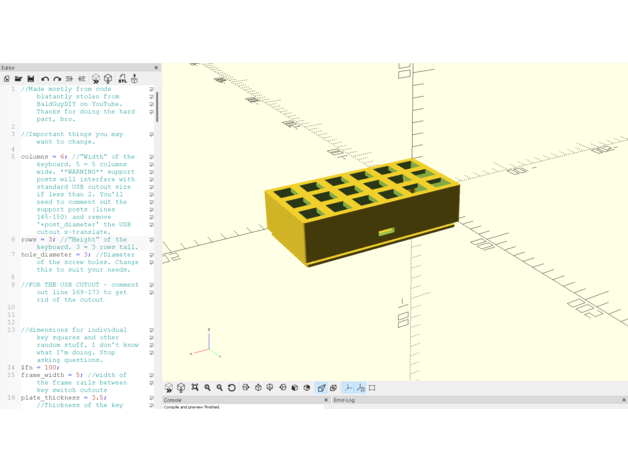Save the current SCAD file
This screenshot has height=472, width=628.
pos(30,79)
